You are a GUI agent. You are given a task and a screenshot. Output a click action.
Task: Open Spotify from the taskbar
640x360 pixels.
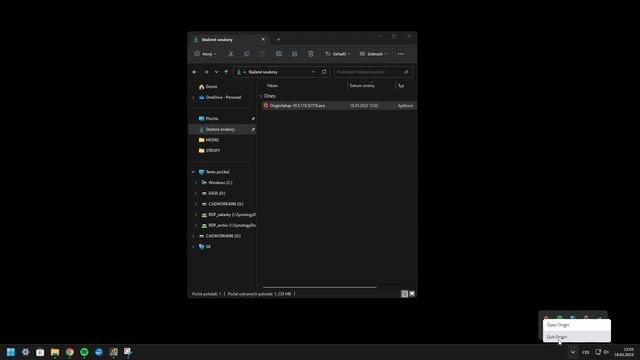pos(84,352)
